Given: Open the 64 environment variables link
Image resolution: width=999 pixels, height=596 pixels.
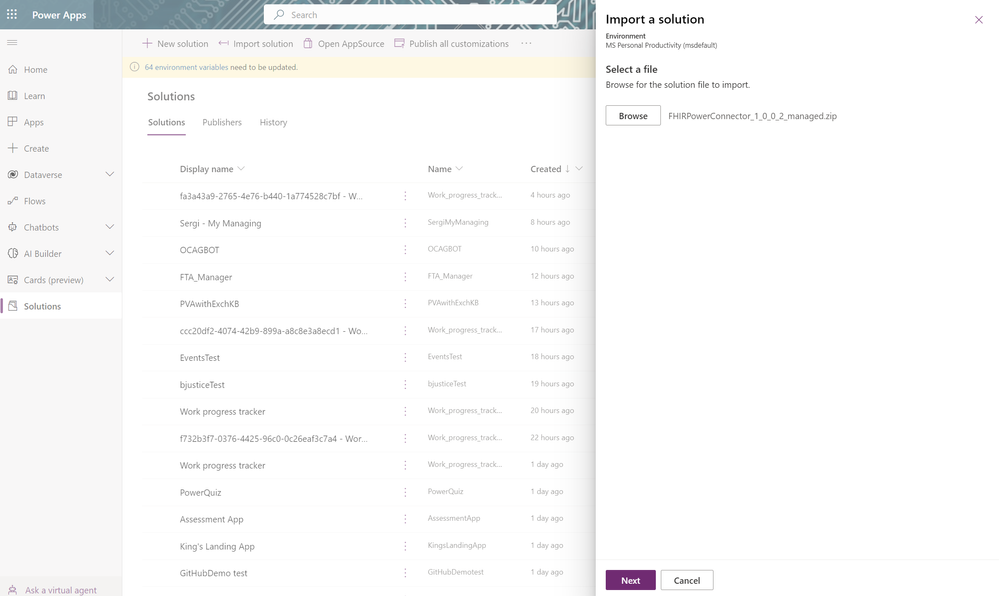Looking at the screenshot, I should coord(186,67).
